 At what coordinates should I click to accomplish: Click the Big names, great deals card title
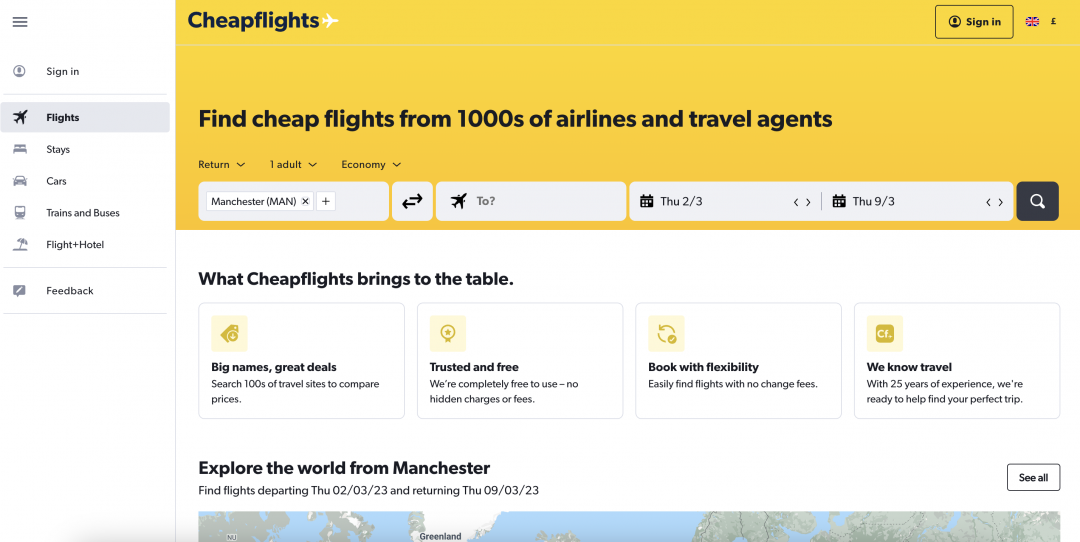tap(274, 367)
